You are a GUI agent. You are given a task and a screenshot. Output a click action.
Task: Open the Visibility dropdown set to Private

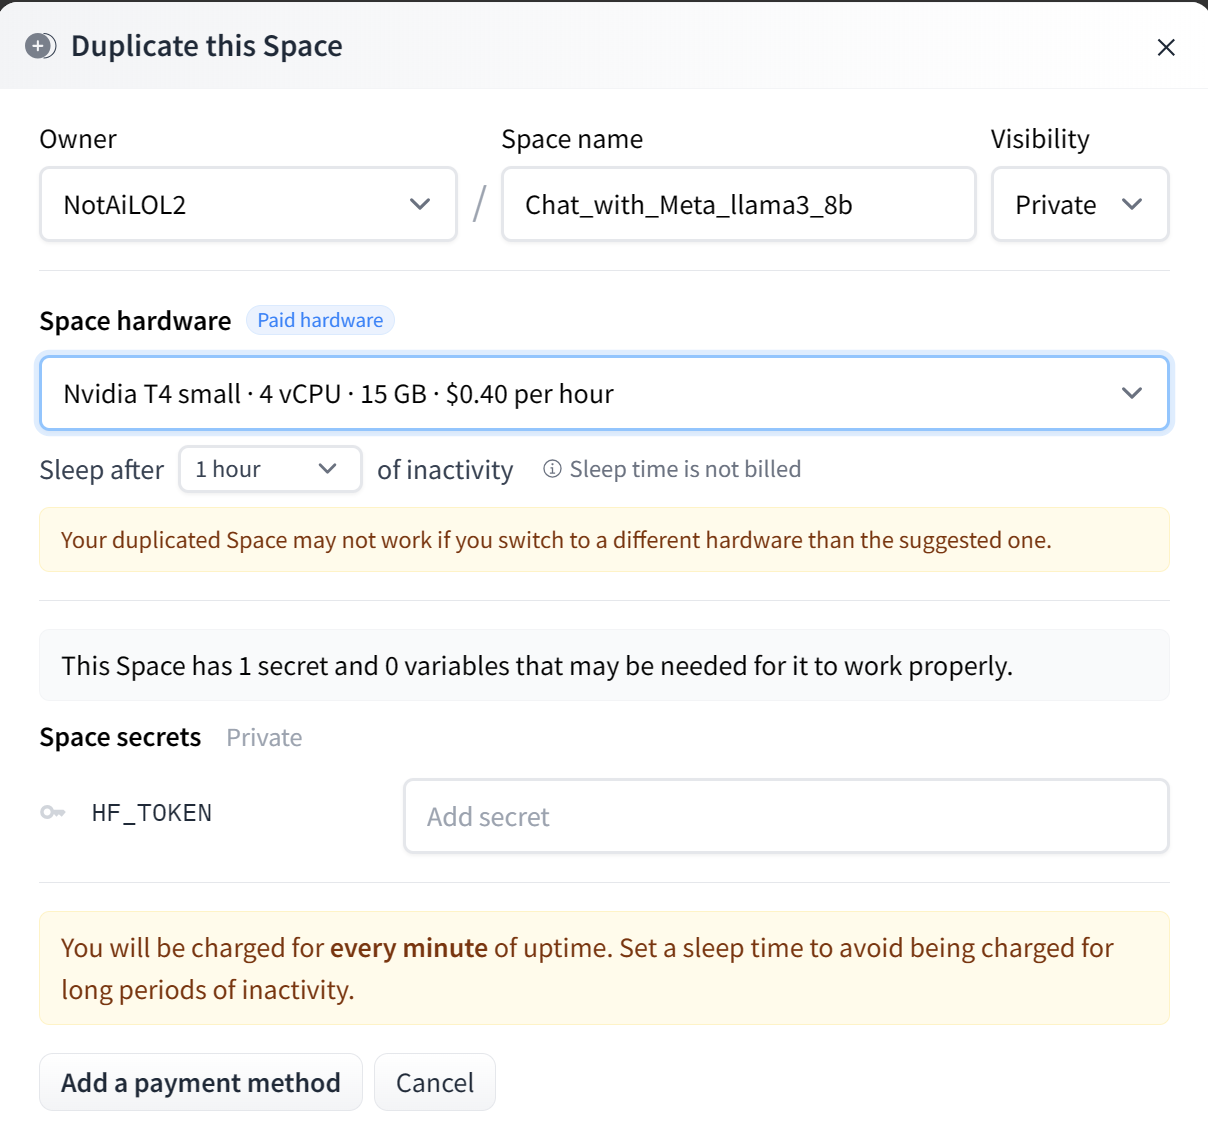1079,205
